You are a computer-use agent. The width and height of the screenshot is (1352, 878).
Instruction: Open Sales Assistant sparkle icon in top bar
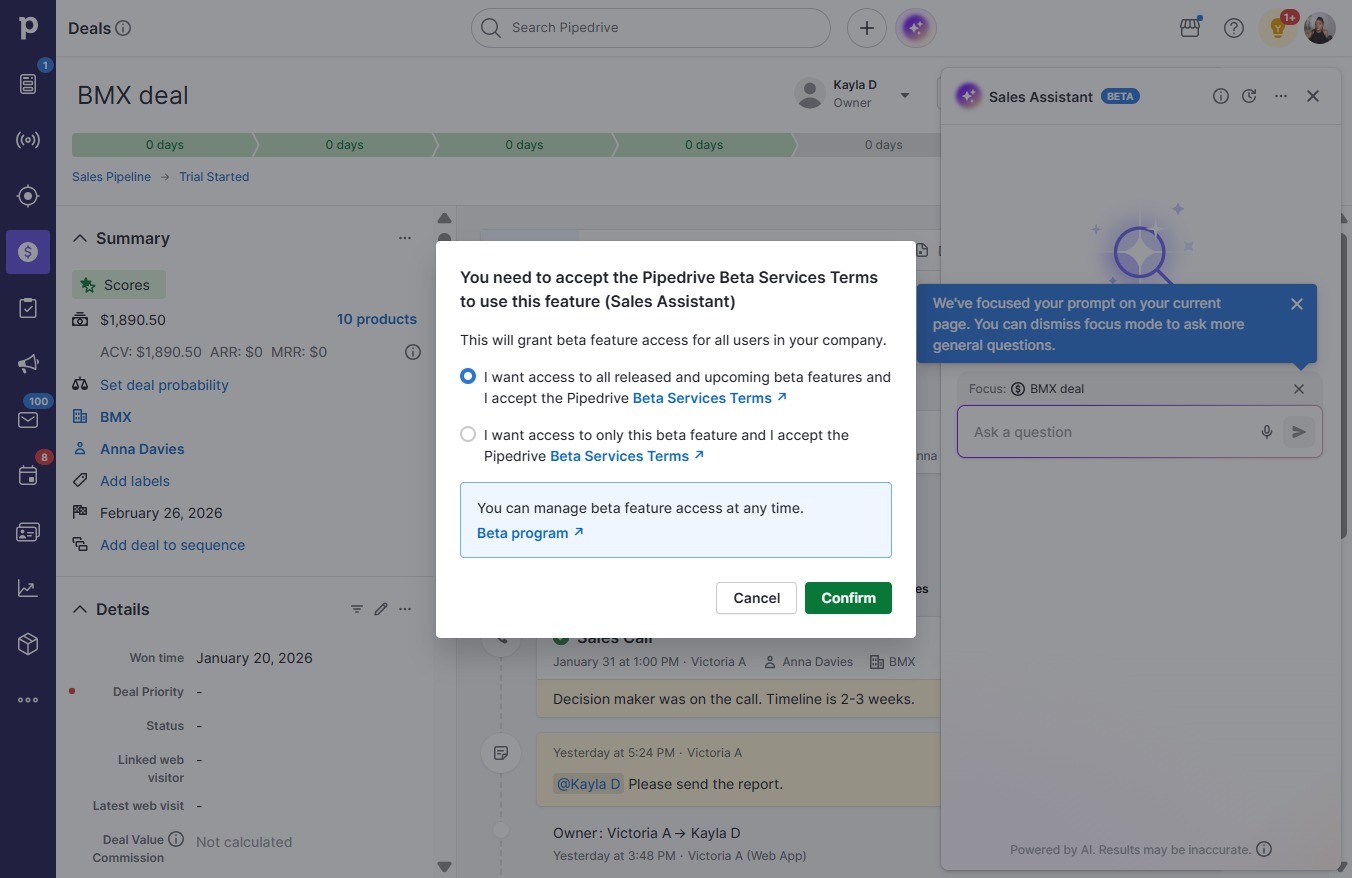pos(915,28)
